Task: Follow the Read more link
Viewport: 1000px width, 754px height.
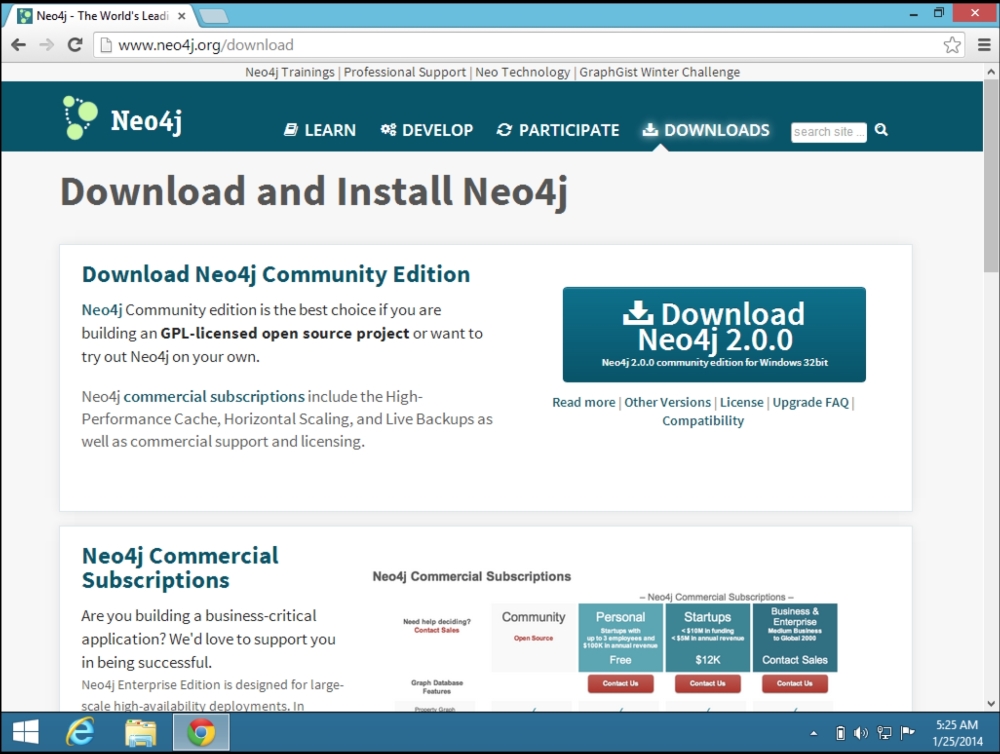Action: pos(584,403)
